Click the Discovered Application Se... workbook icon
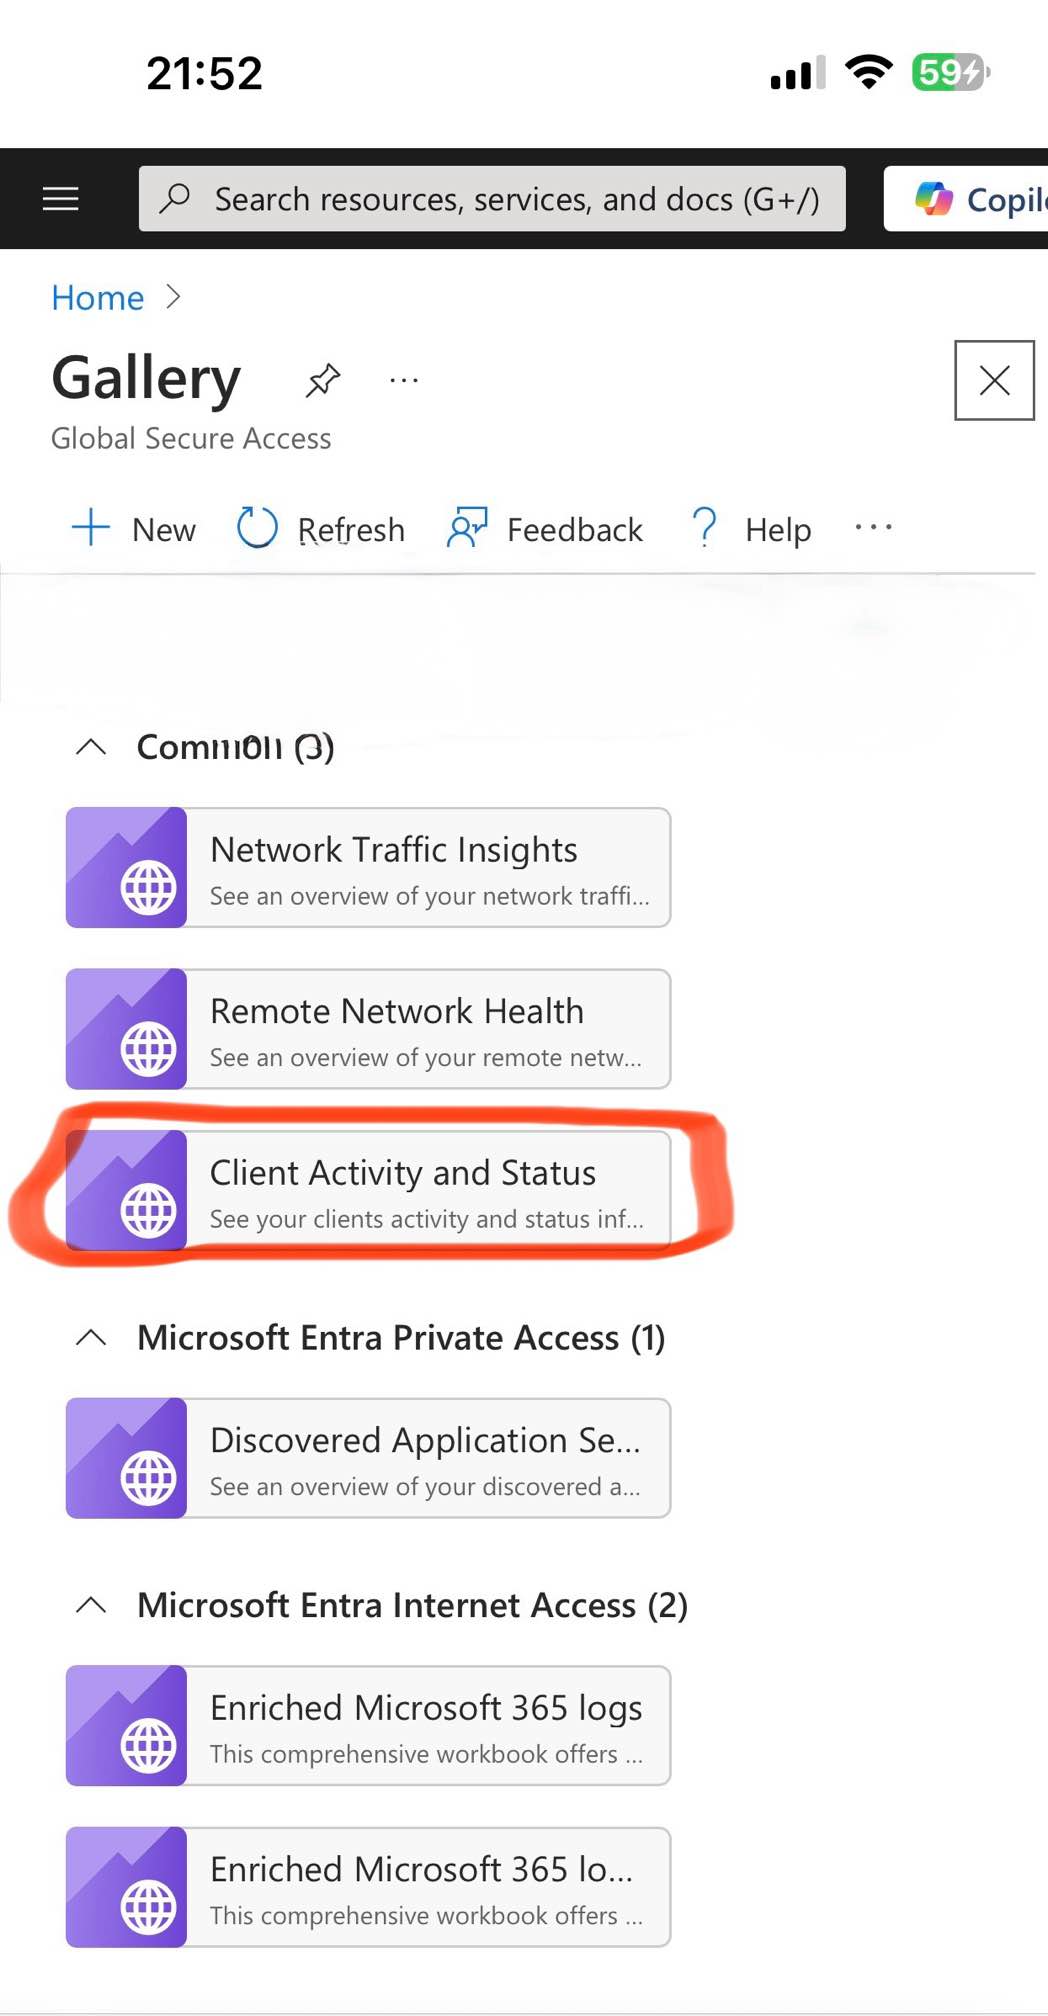Screen dimensions: 1048x2016 [x=126, y=1458]
